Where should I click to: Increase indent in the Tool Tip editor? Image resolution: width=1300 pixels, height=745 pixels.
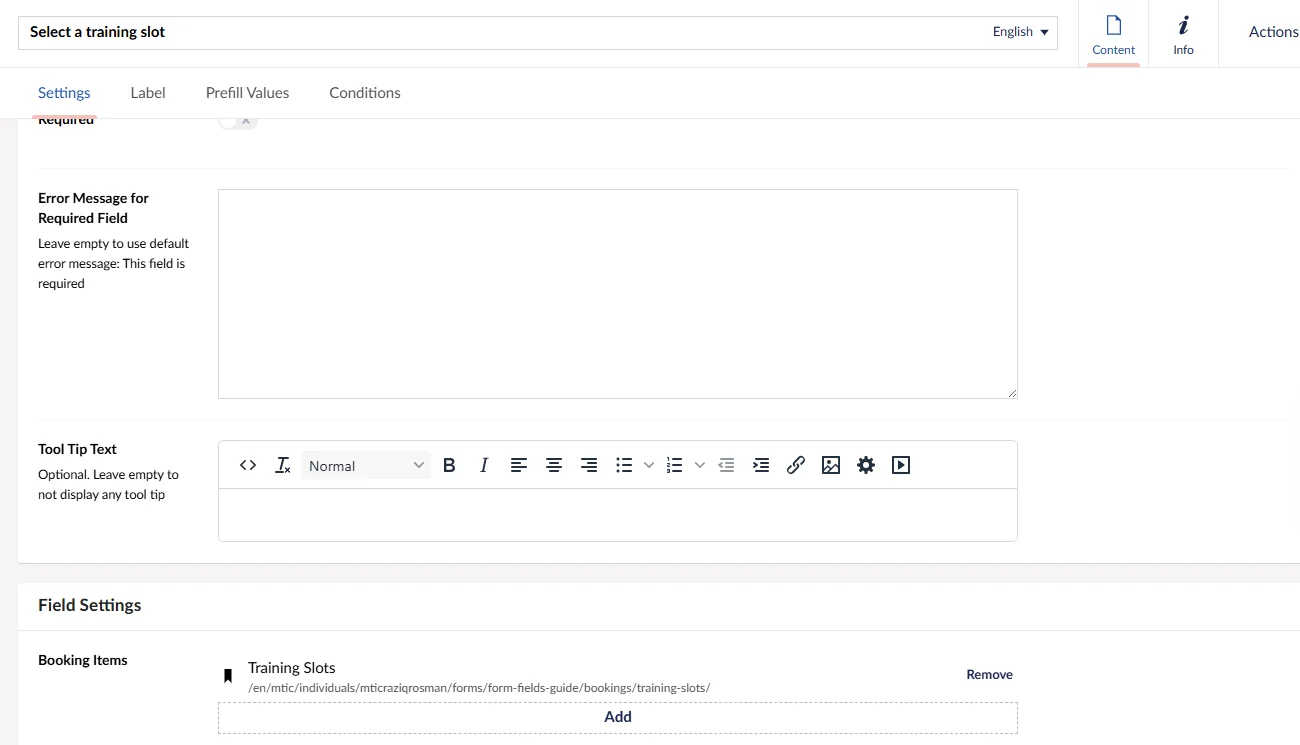pyautogui.click(x=760, y=465)
